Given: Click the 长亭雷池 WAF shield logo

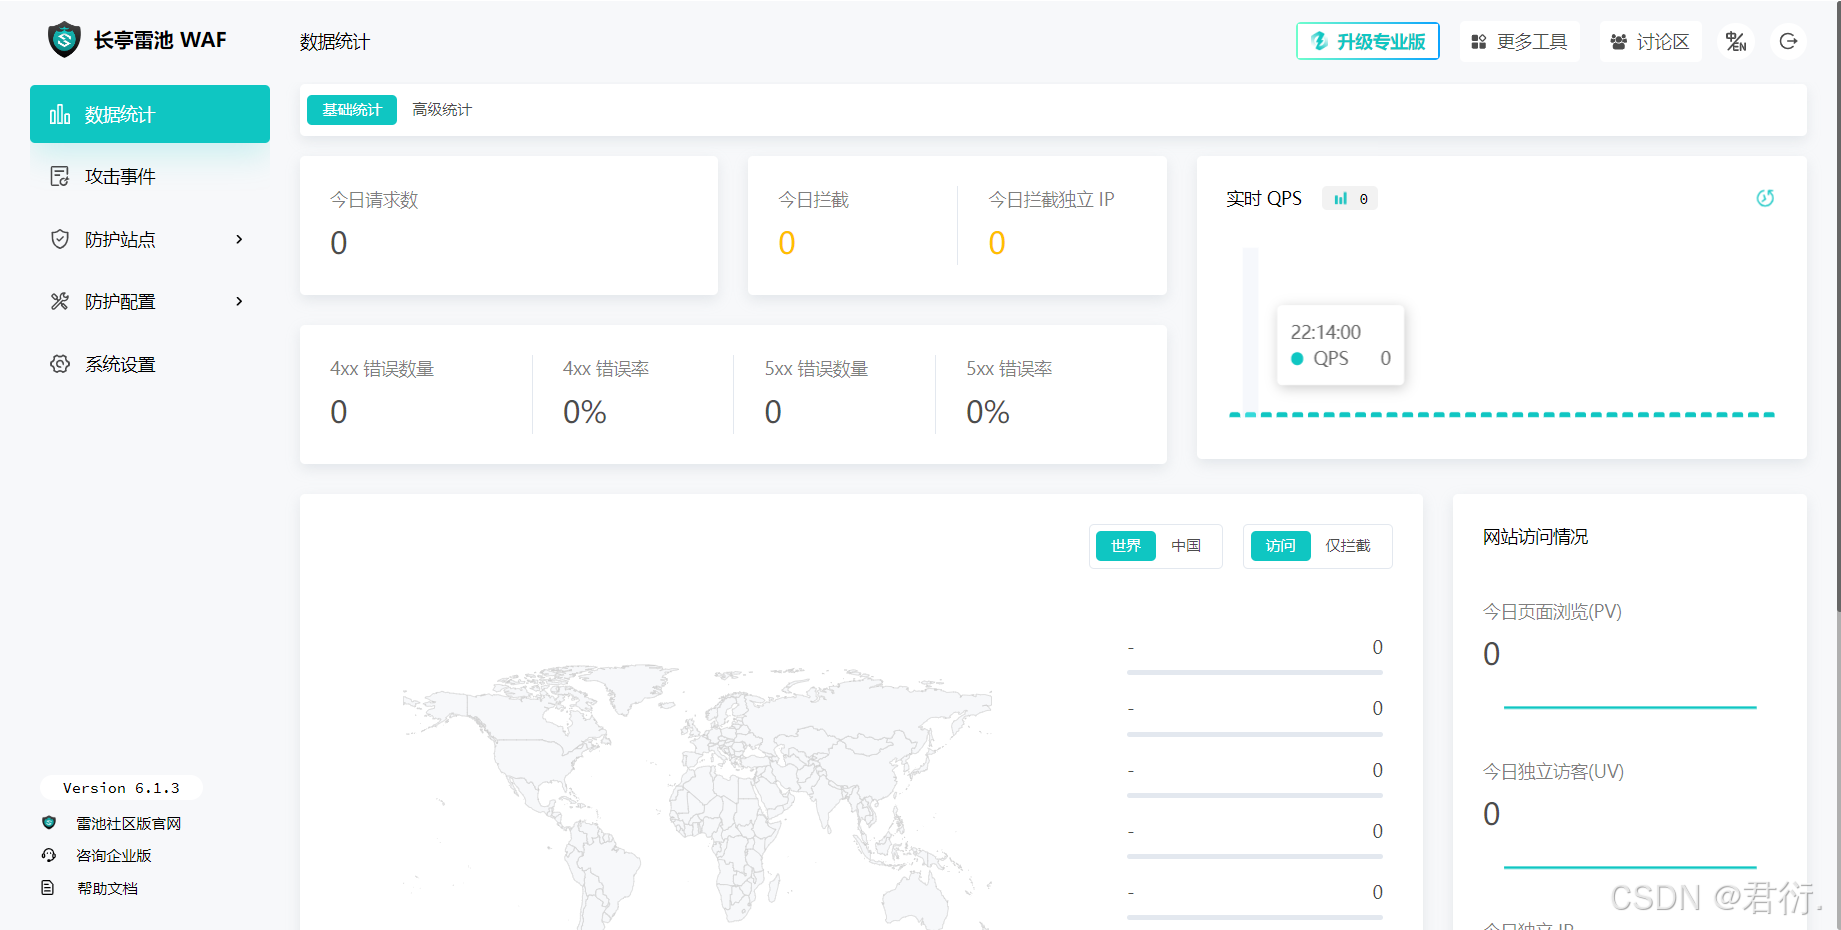Looking at the screenshot, I should pos(64,40).
